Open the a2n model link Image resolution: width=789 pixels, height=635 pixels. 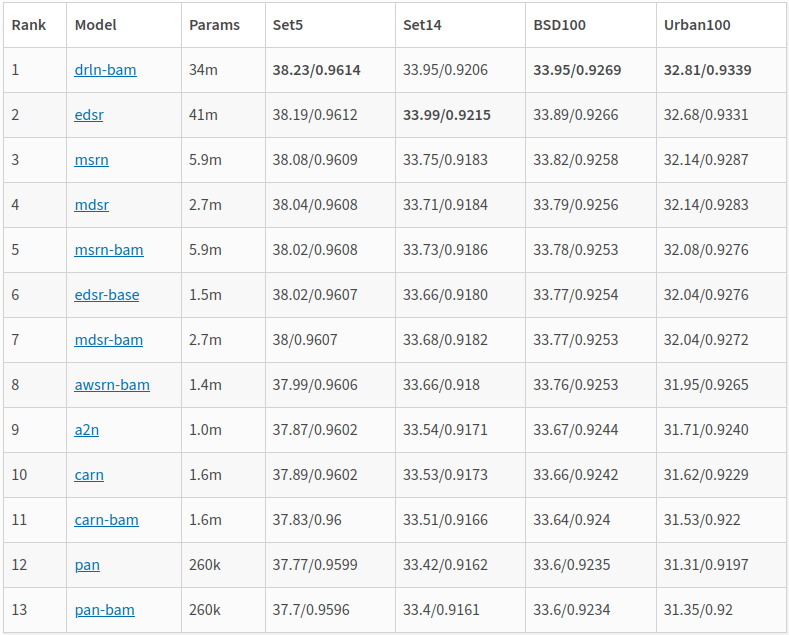point(87,430)
